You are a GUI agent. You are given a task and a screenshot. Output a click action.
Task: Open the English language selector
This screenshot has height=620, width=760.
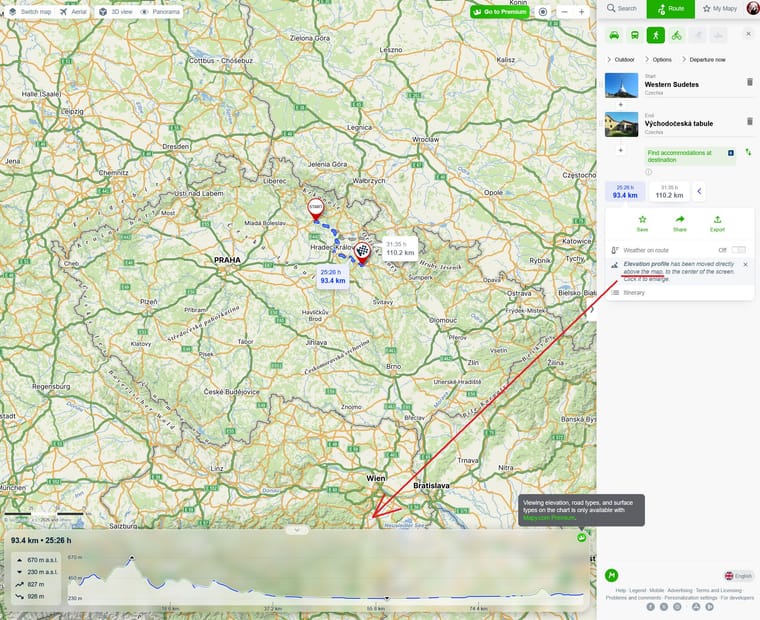[738, 575]
